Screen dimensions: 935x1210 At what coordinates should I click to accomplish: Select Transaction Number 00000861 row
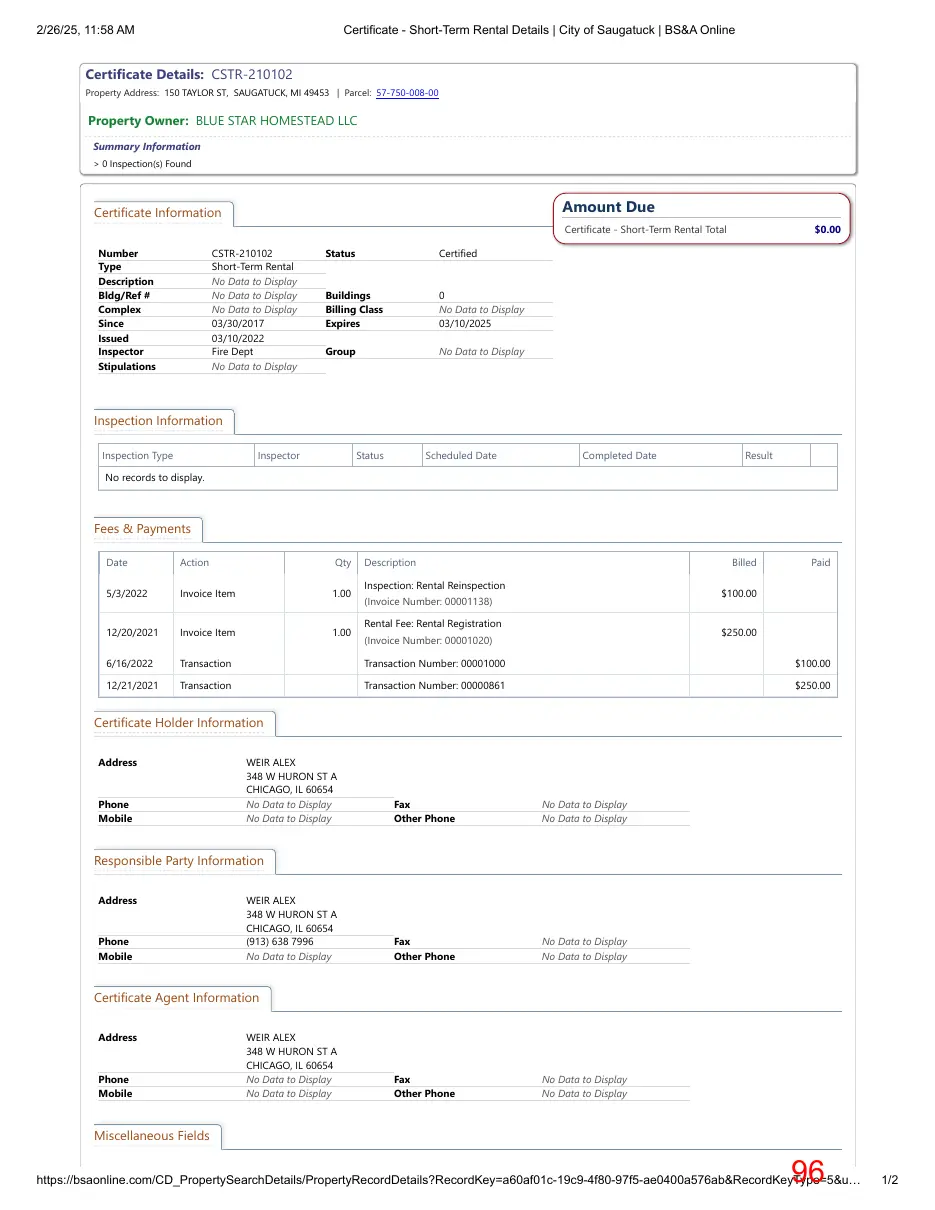(468, 686)
